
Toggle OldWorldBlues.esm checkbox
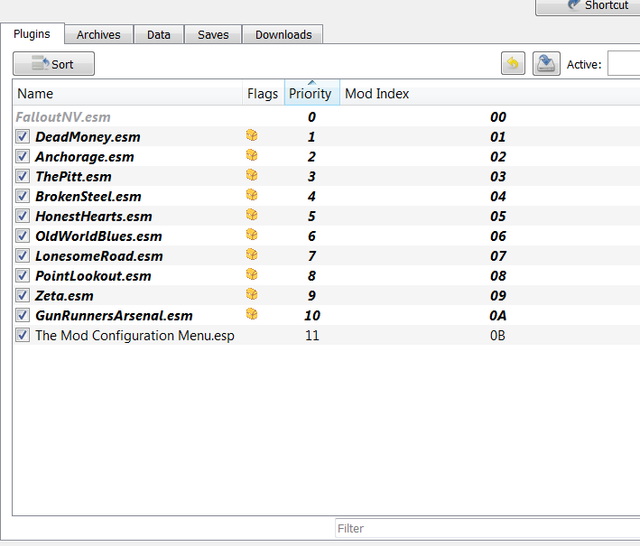tap(22, 236)
